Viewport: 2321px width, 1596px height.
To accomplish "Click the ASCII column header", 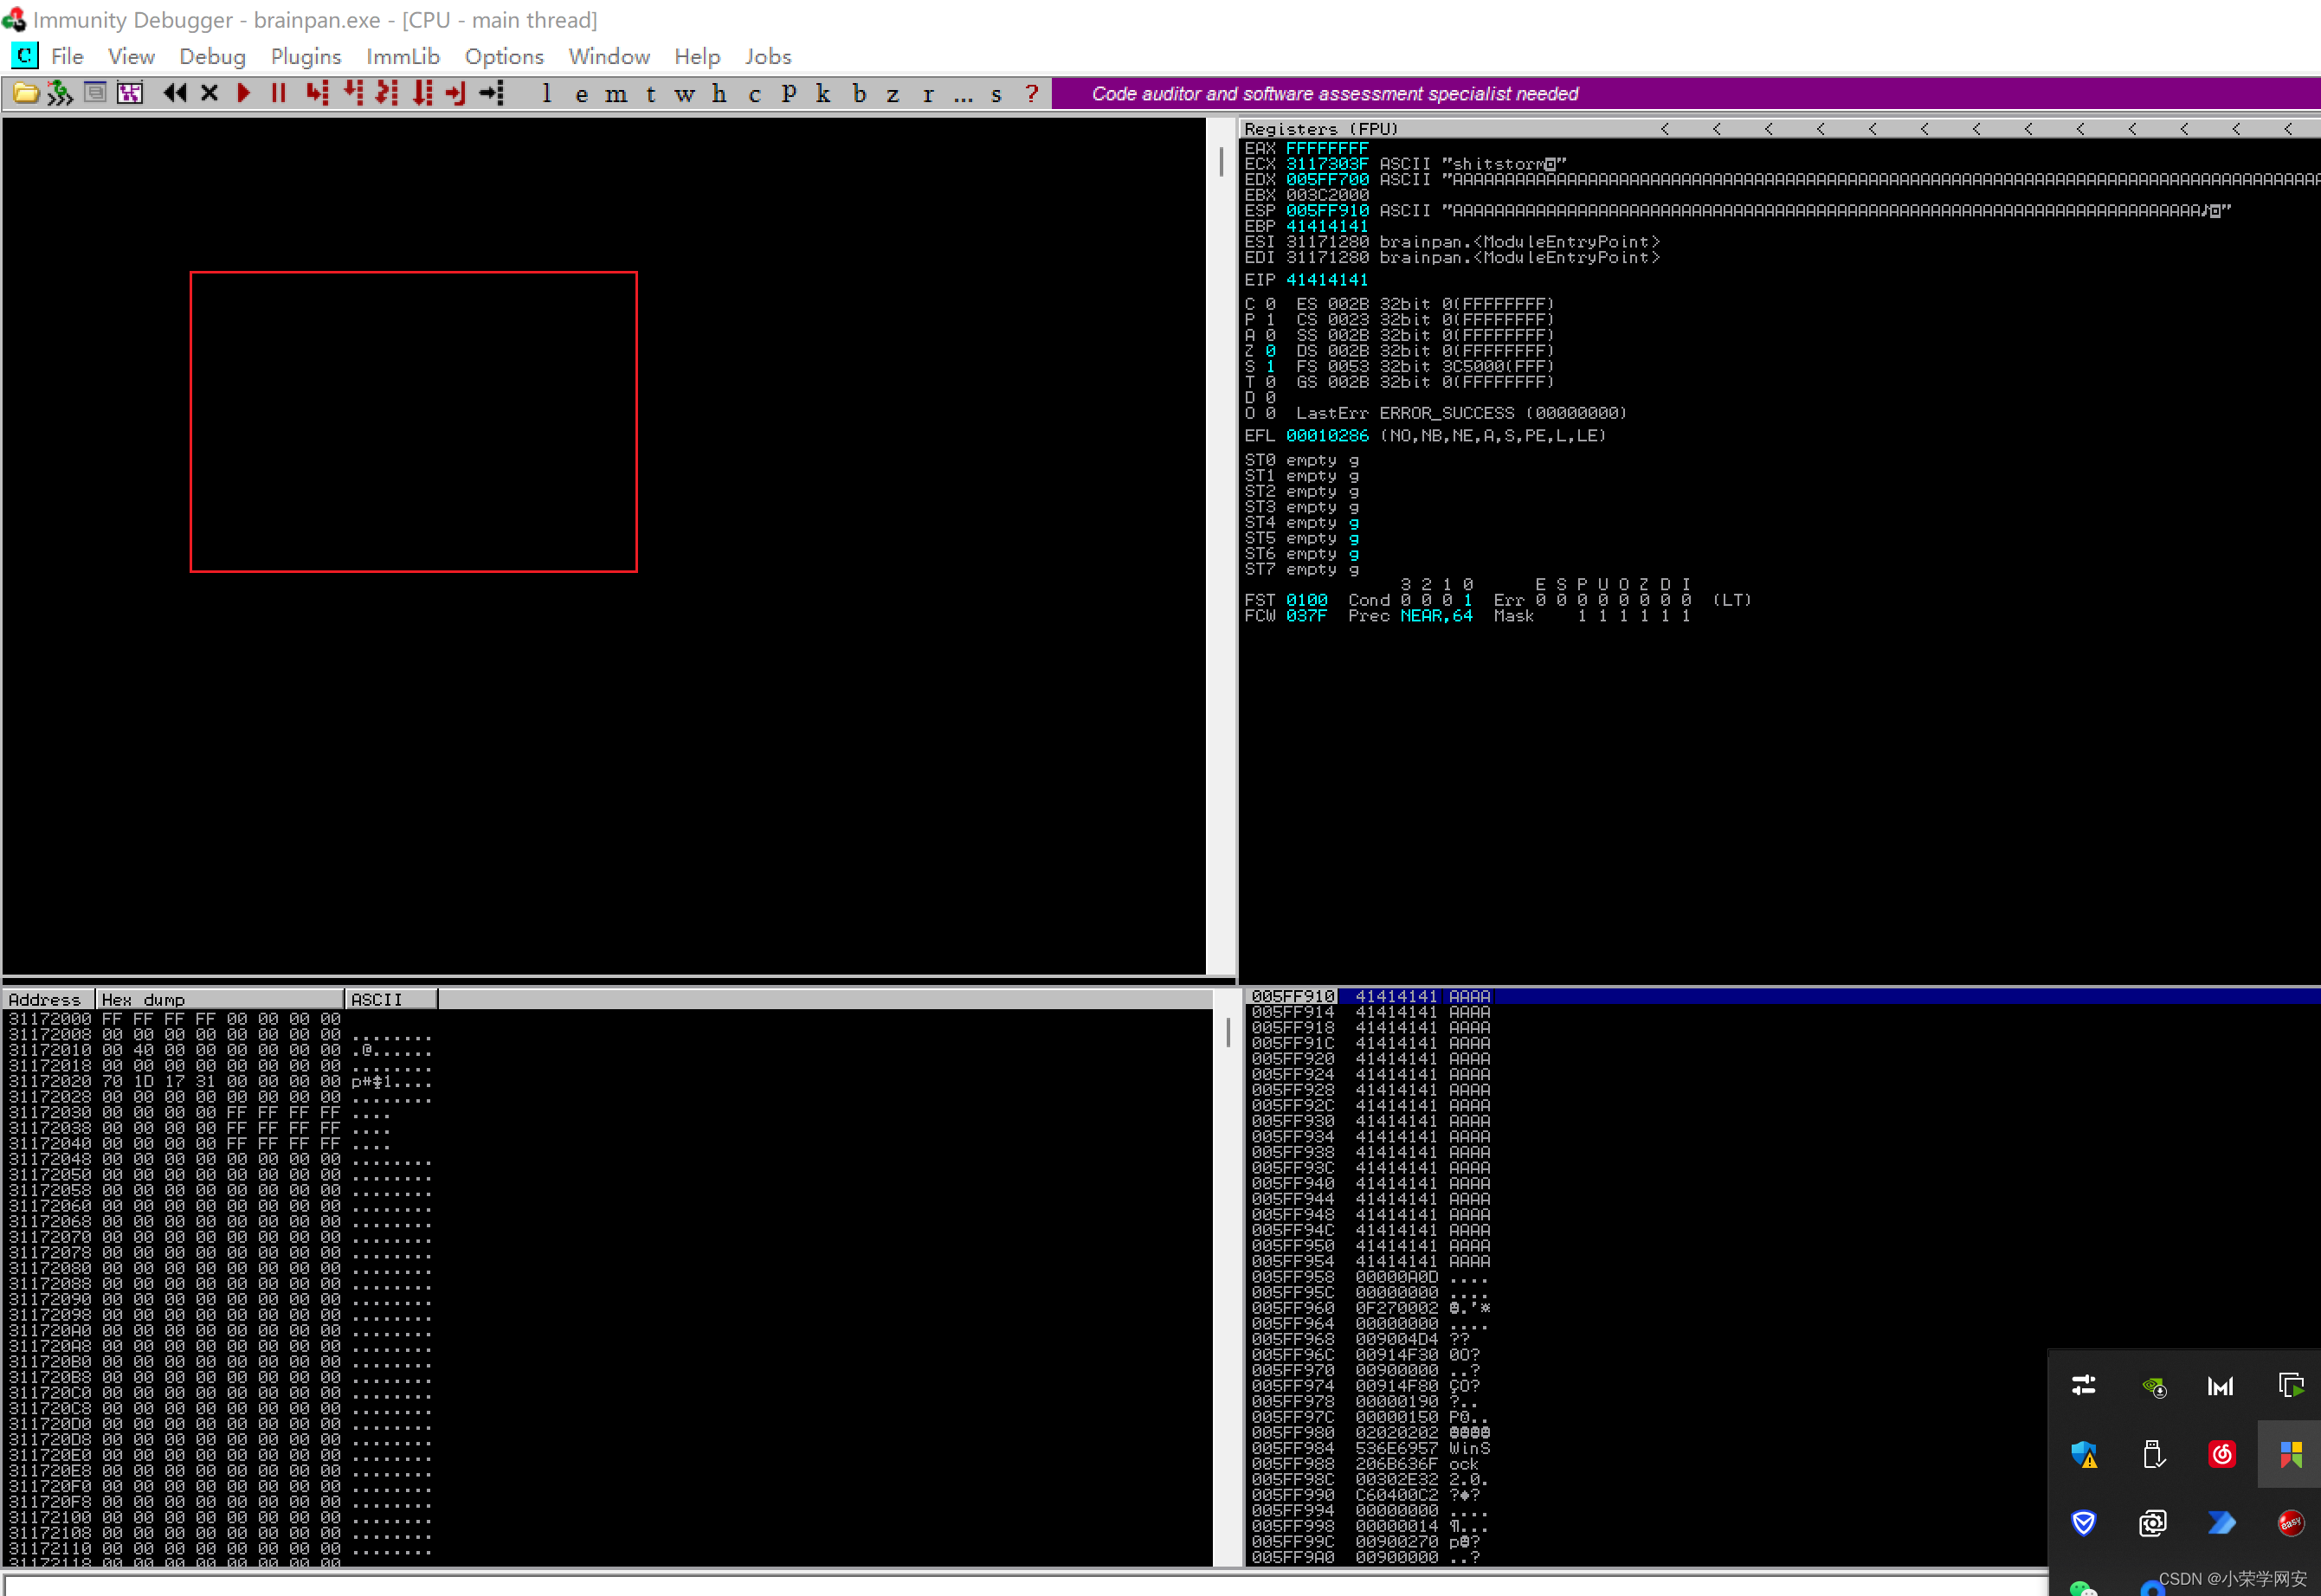I will pyautogui.click(x=391, y=999).
